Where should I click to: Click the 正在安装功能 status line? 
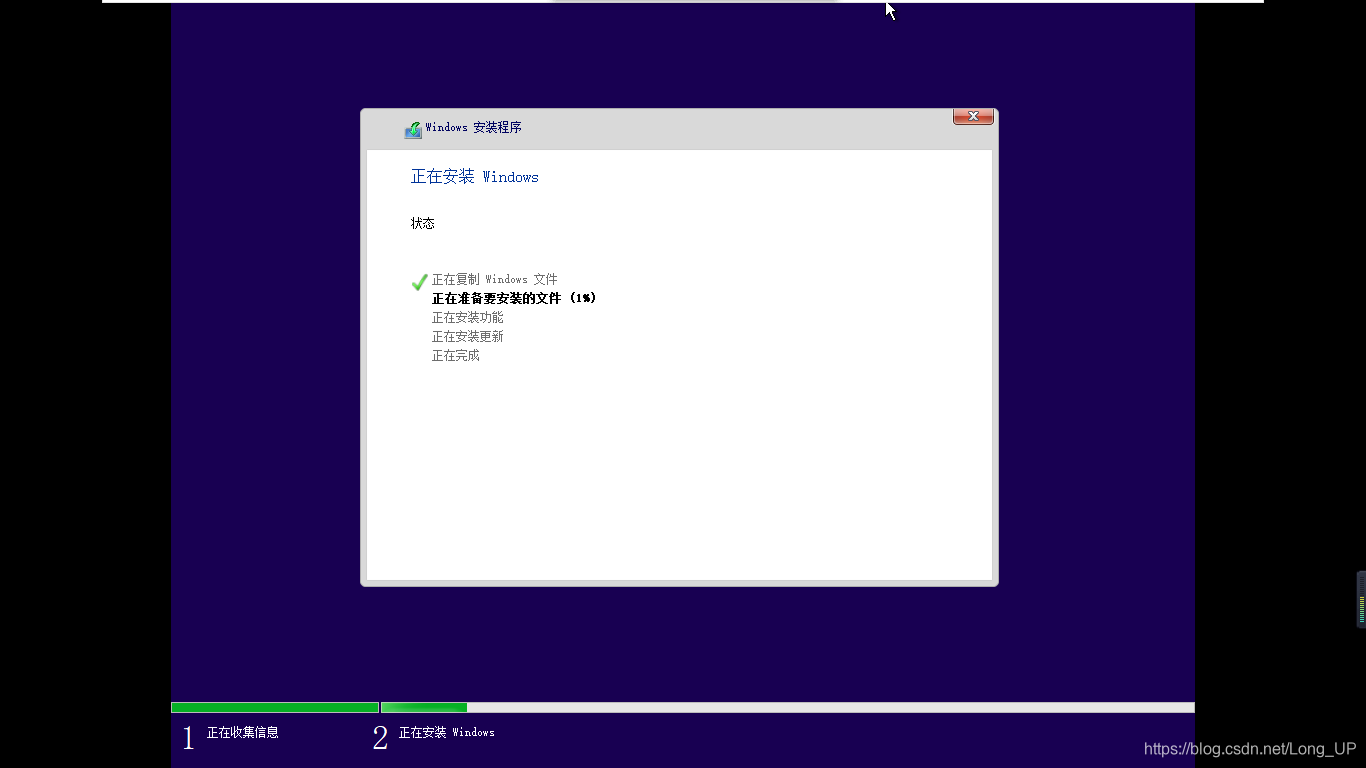click(468, 318)
